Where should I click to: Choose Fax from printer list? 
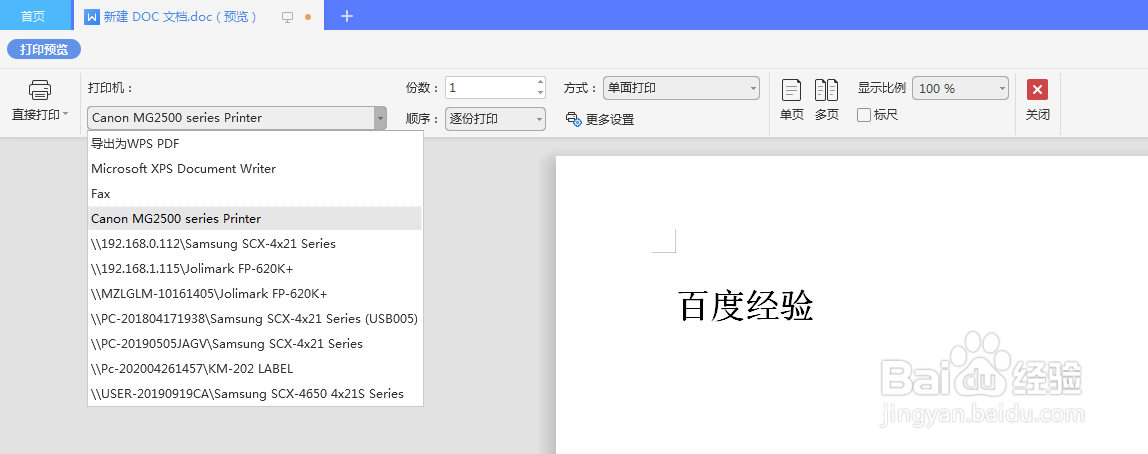[255, 194]
